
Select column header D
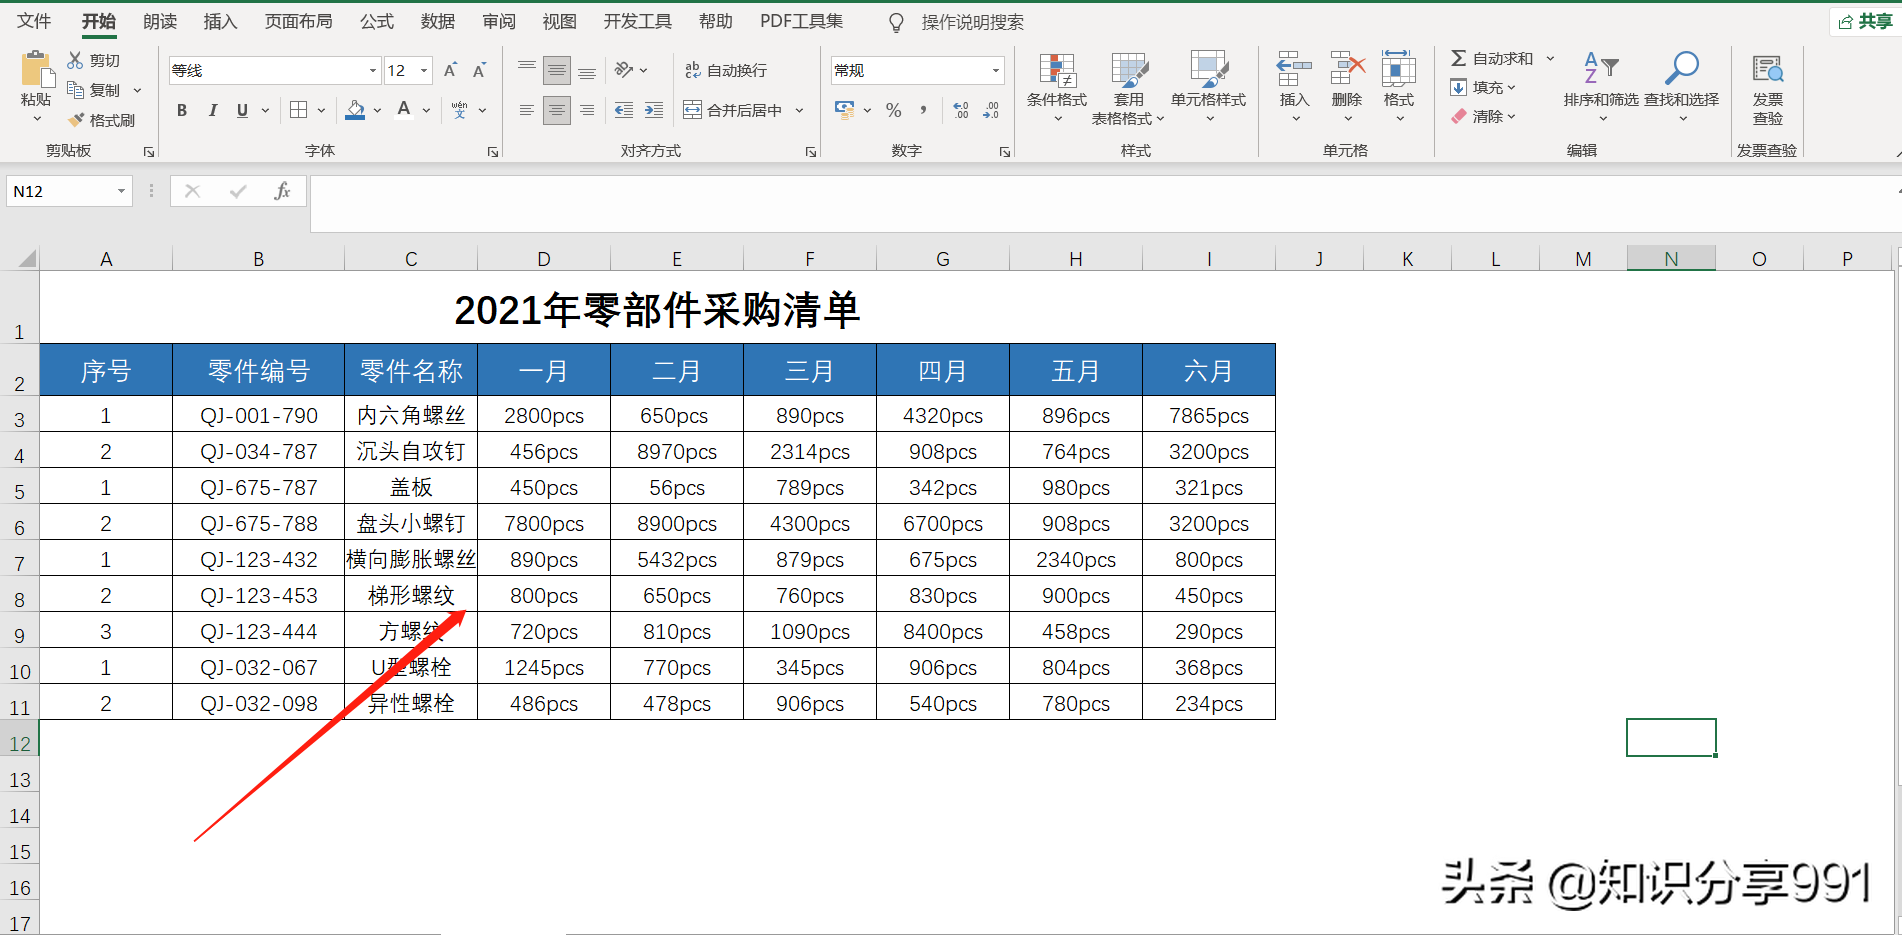point(544,259)
